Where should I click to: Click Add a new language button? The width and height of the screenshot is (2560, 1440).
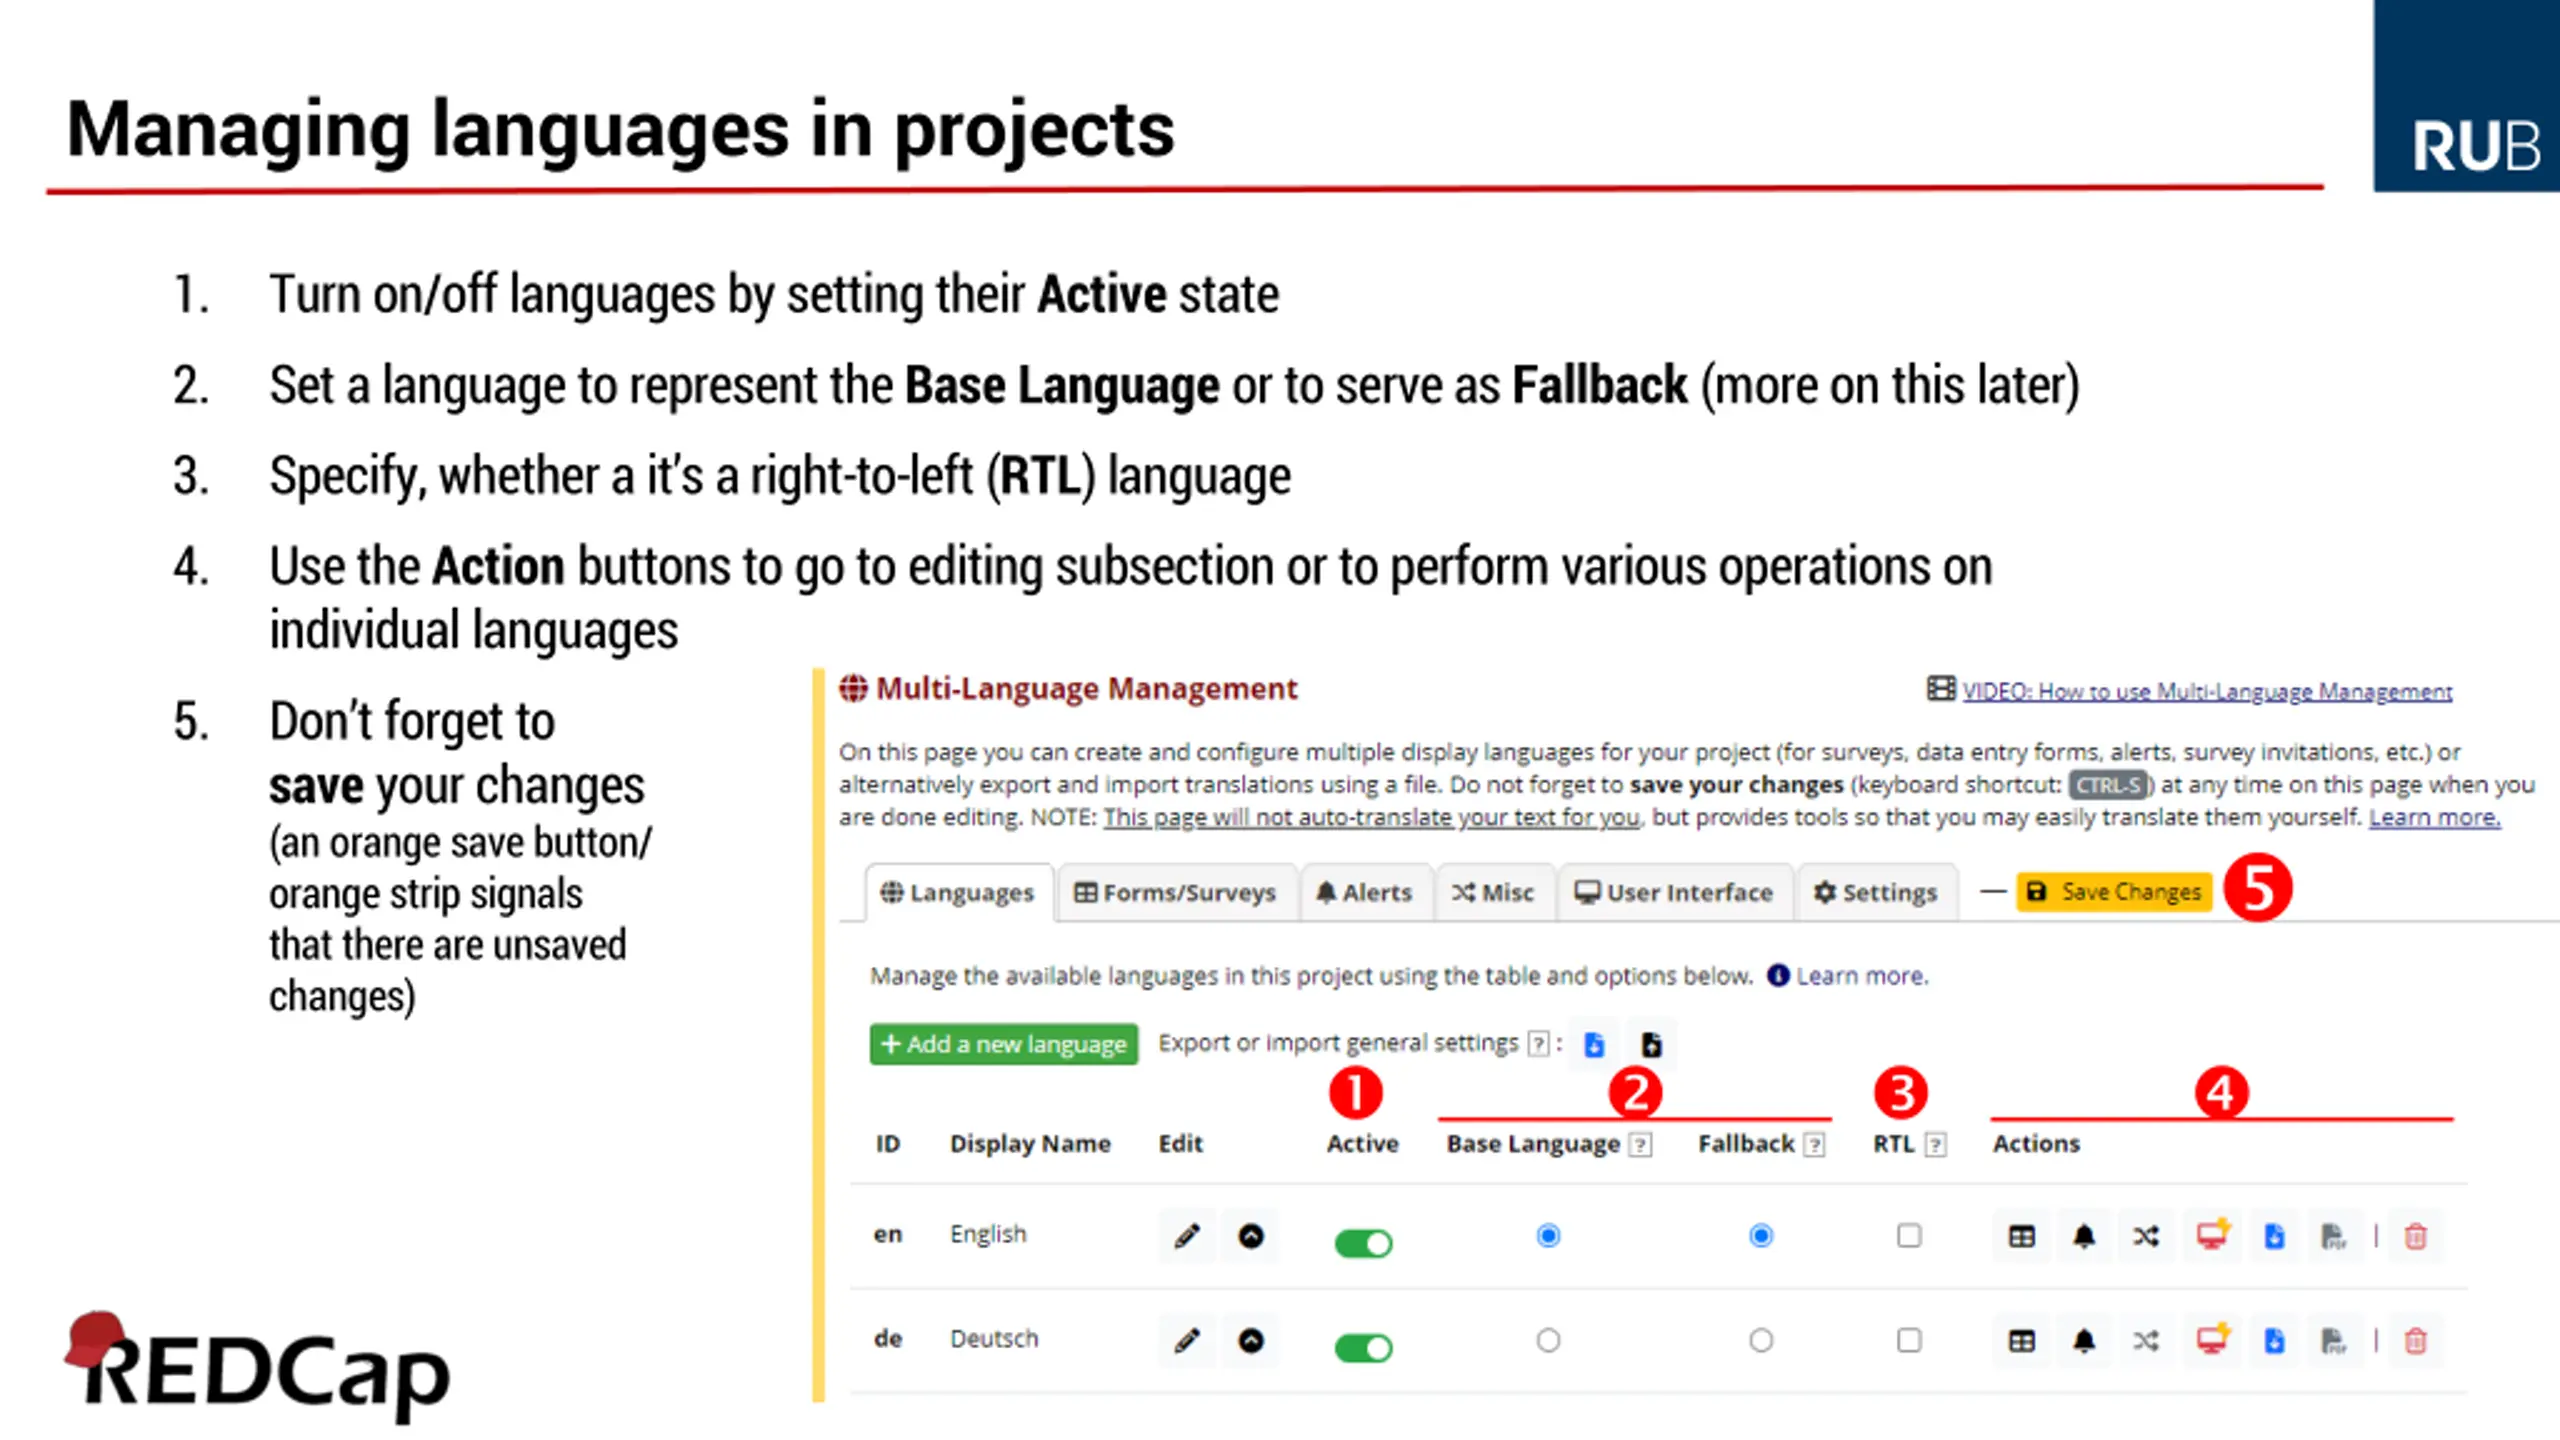click(1003, 1044)
